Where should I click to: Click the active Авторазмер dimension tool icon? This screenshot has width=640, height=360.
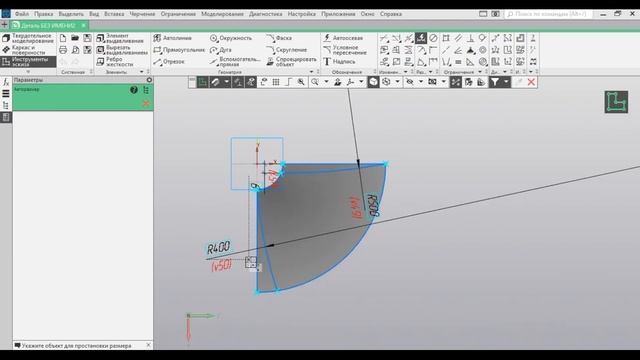click(421, 38)
